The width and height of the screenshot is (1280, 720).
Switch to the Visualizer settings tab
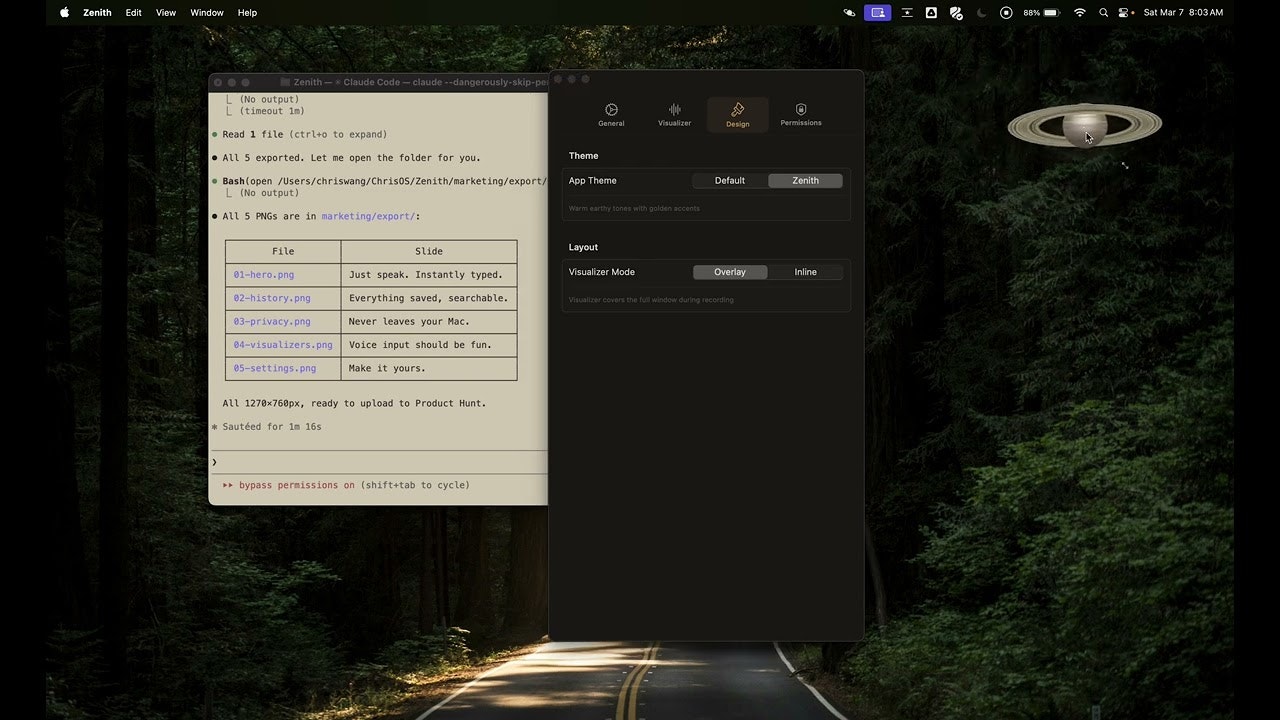point(674,114)
